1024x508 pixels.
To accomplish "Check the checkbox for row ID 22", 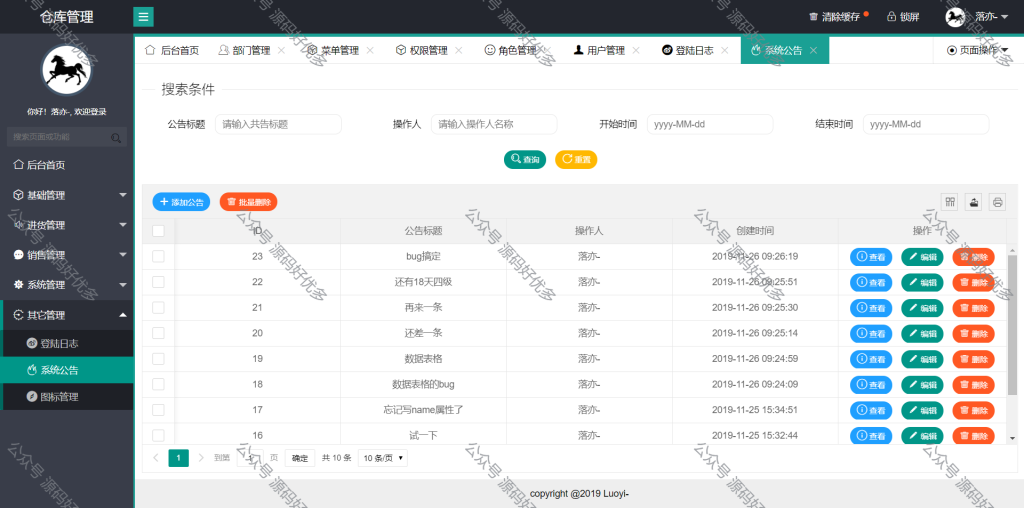I will (158, 282).
